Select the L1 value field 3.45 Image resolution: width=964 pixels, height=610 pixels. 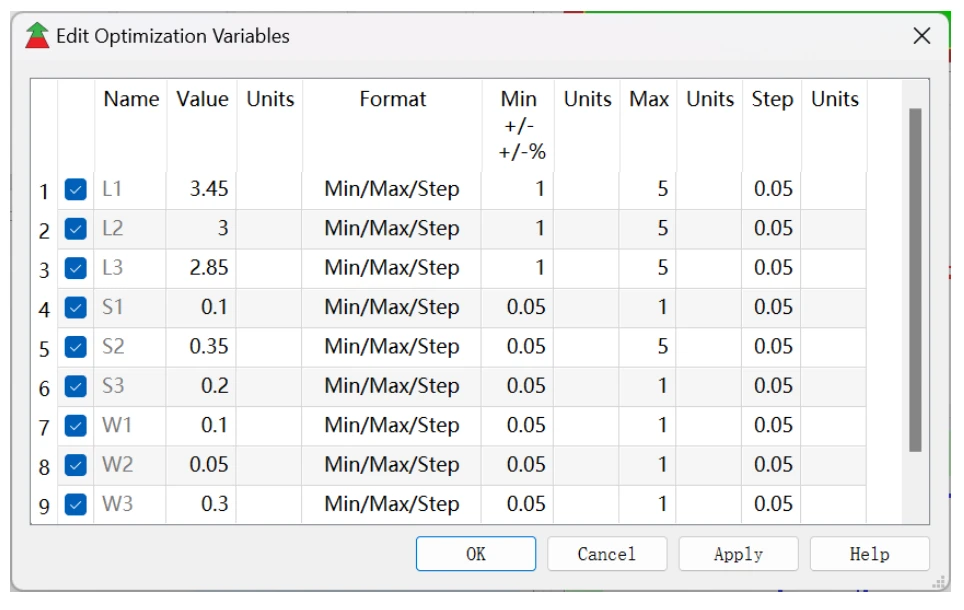pyautogui.click(x=202, y=189)
